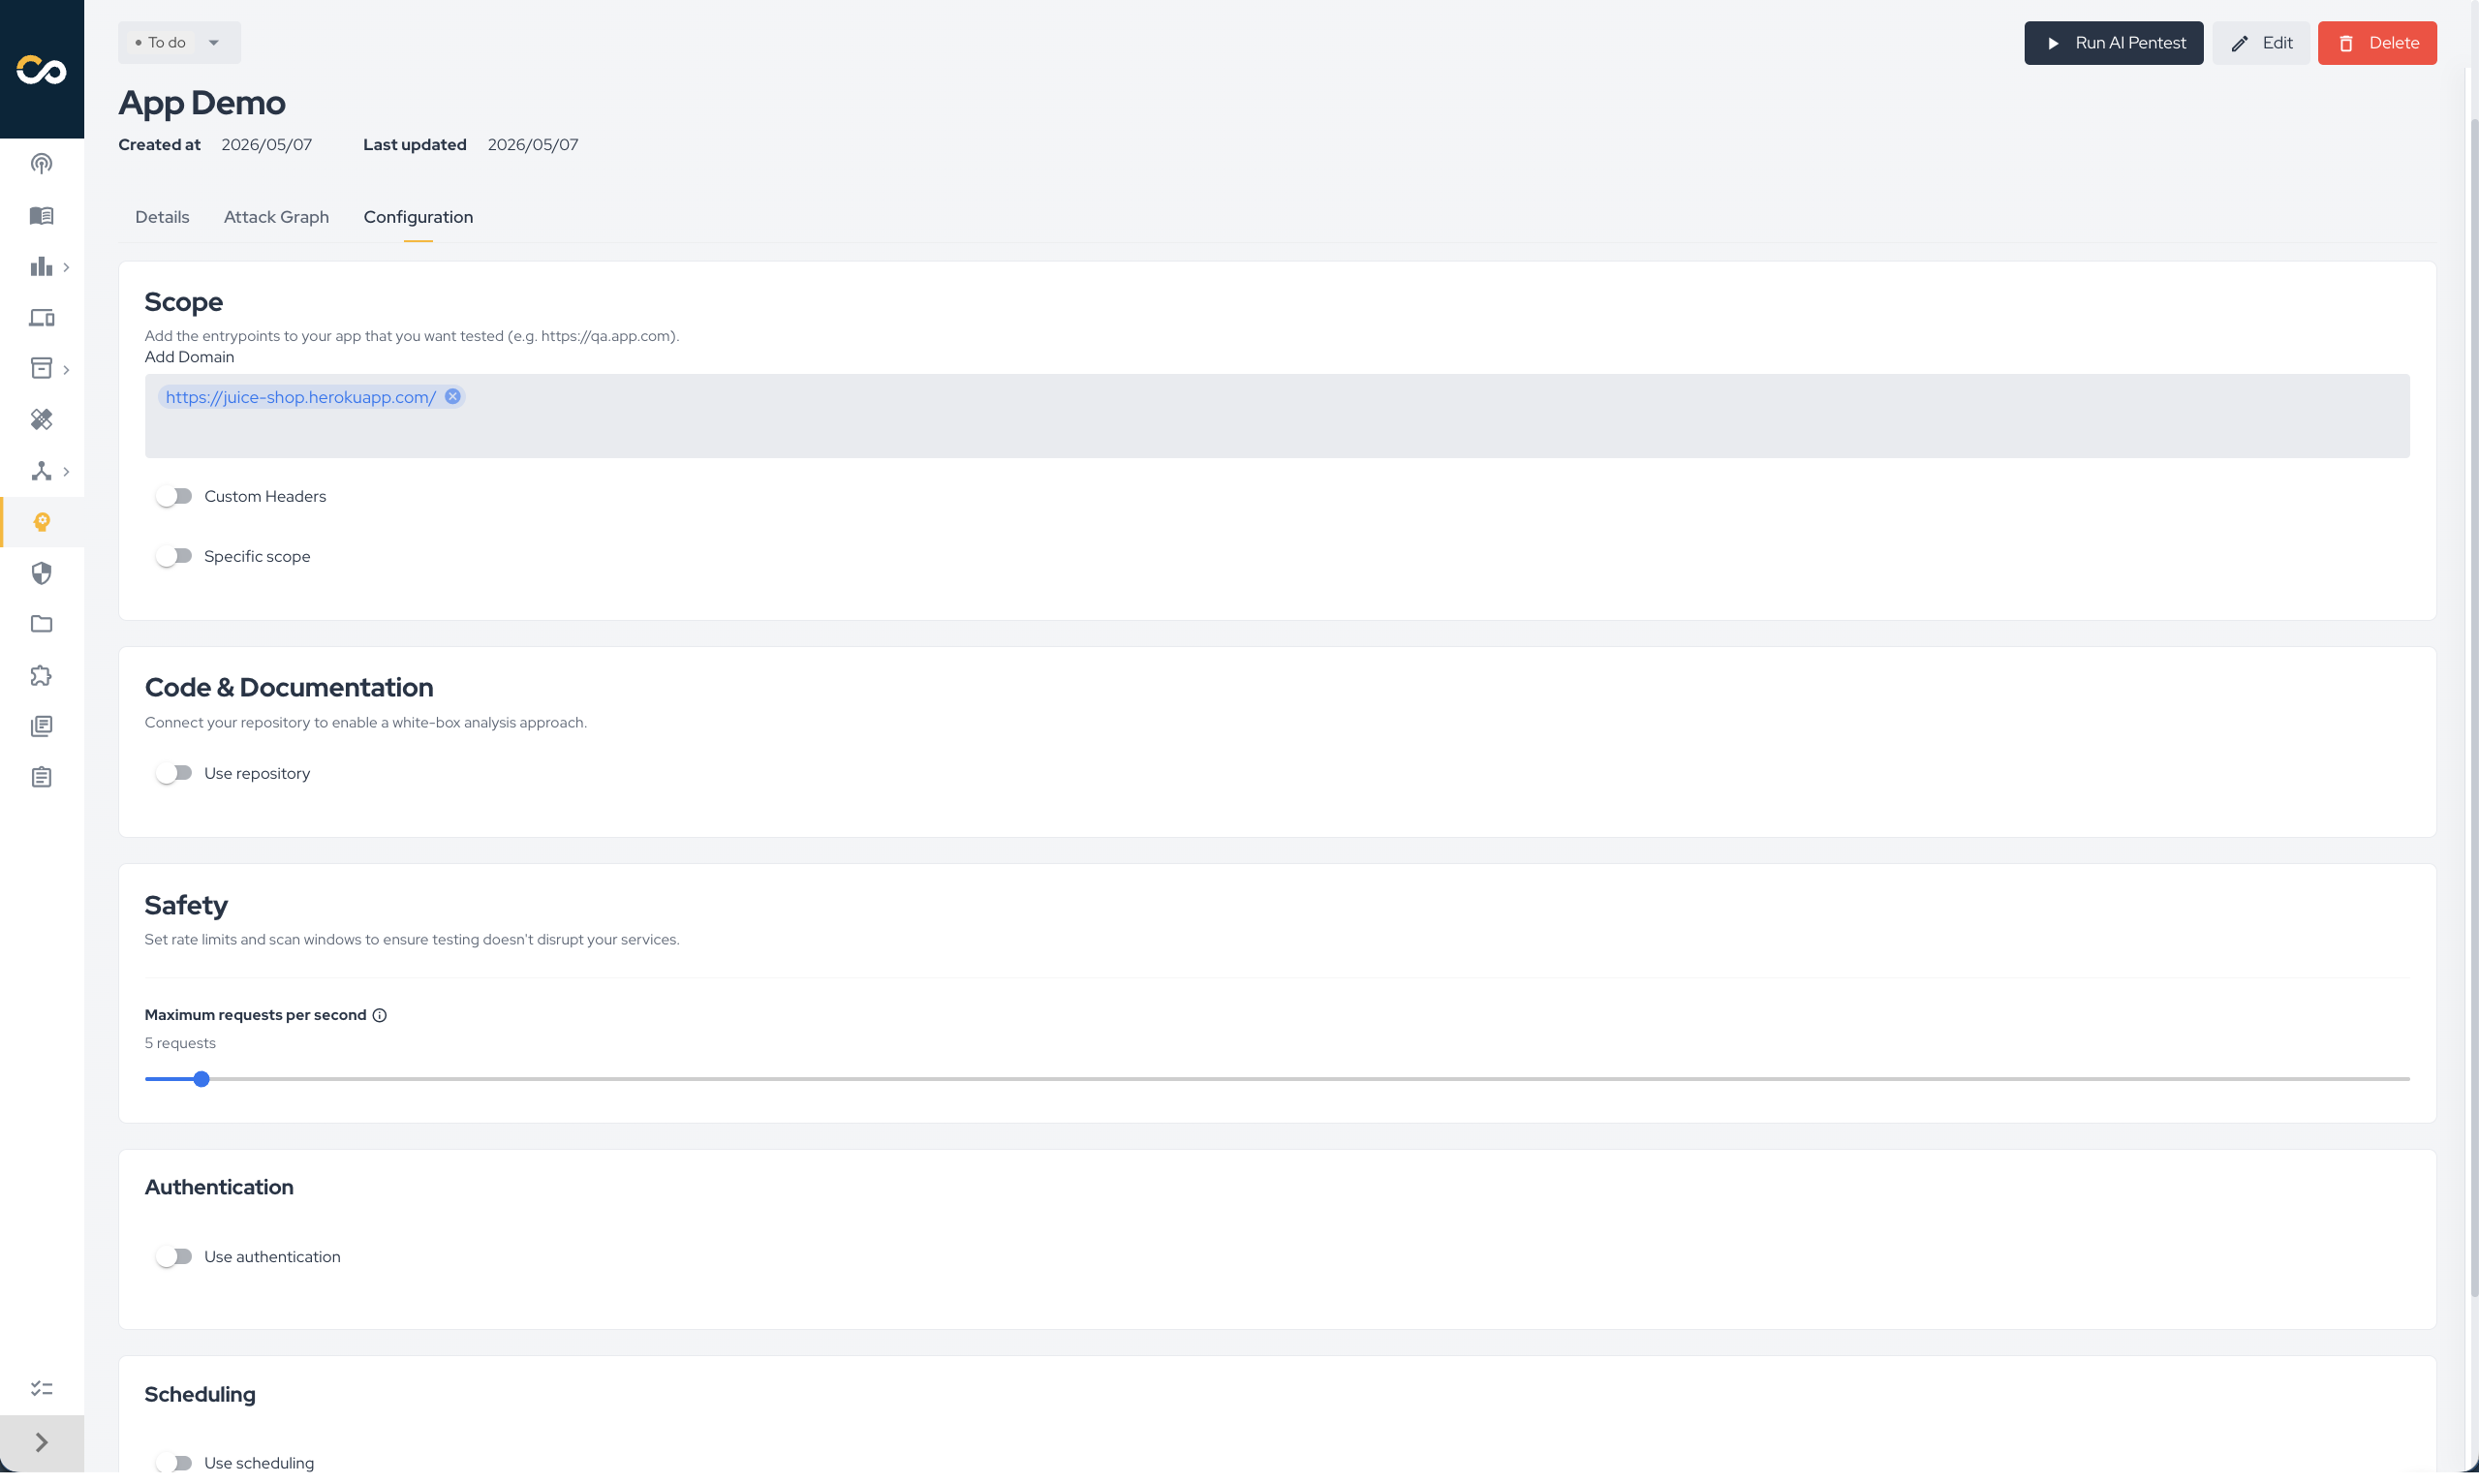Click the Run AI Pentest button
The height and width of the screenshot is (1484, 2479).
click(2113, 43)
